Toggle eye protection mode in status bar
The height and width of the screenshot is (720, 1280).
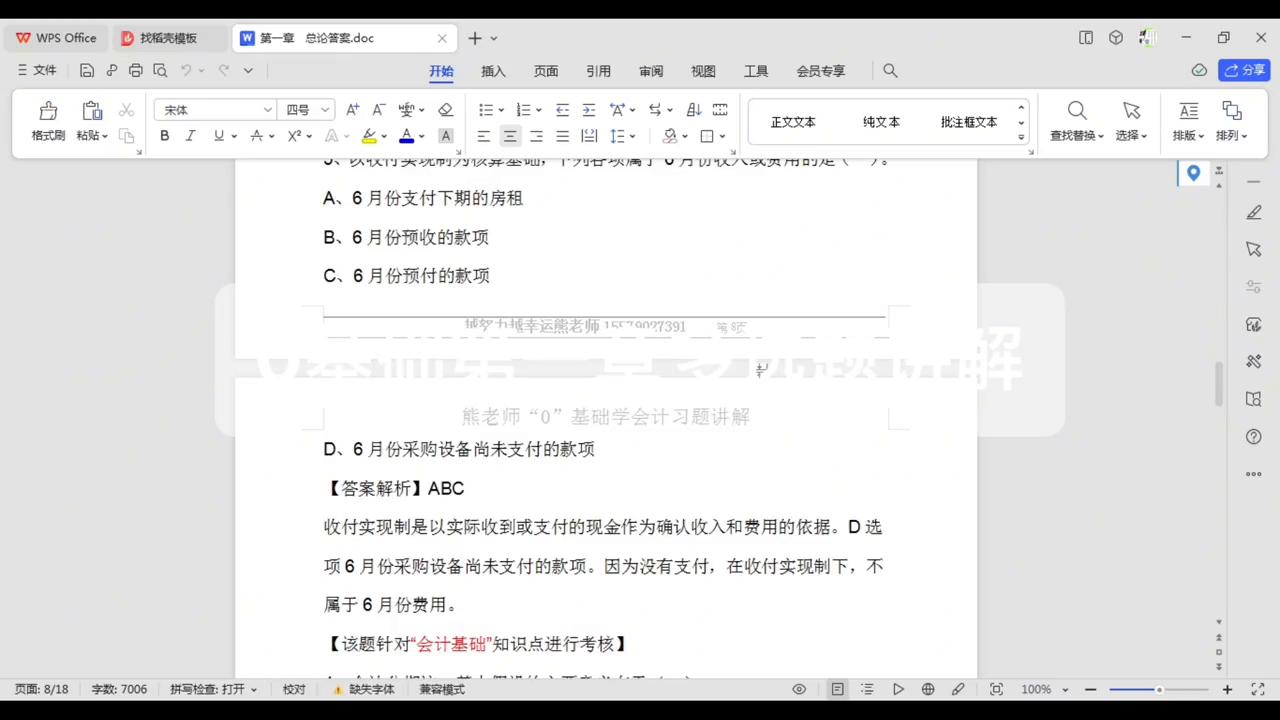pyautogui.click(x=799, y=689)
